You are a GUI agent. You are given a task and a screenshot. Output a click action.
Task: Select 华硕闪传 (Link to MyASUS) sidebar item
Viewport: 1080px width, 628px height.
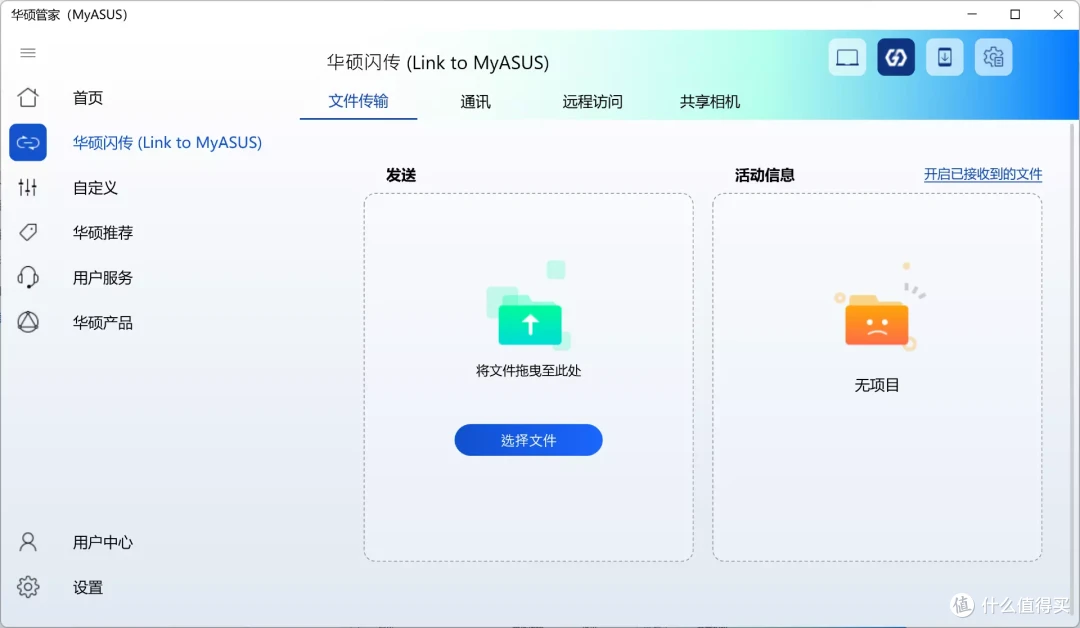click(167, 143)
